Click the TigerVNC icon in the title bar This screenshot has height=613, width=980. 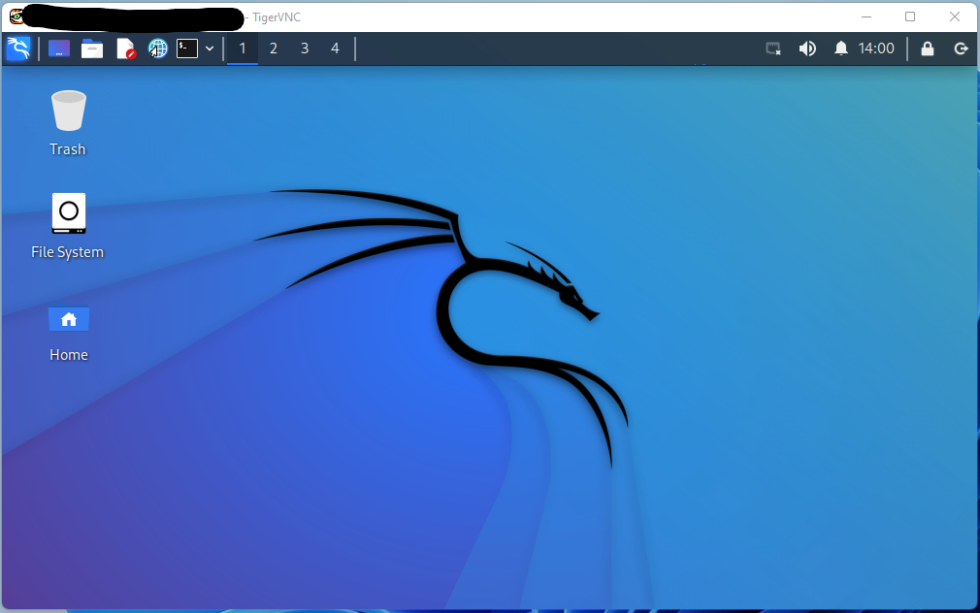(16, 16)
